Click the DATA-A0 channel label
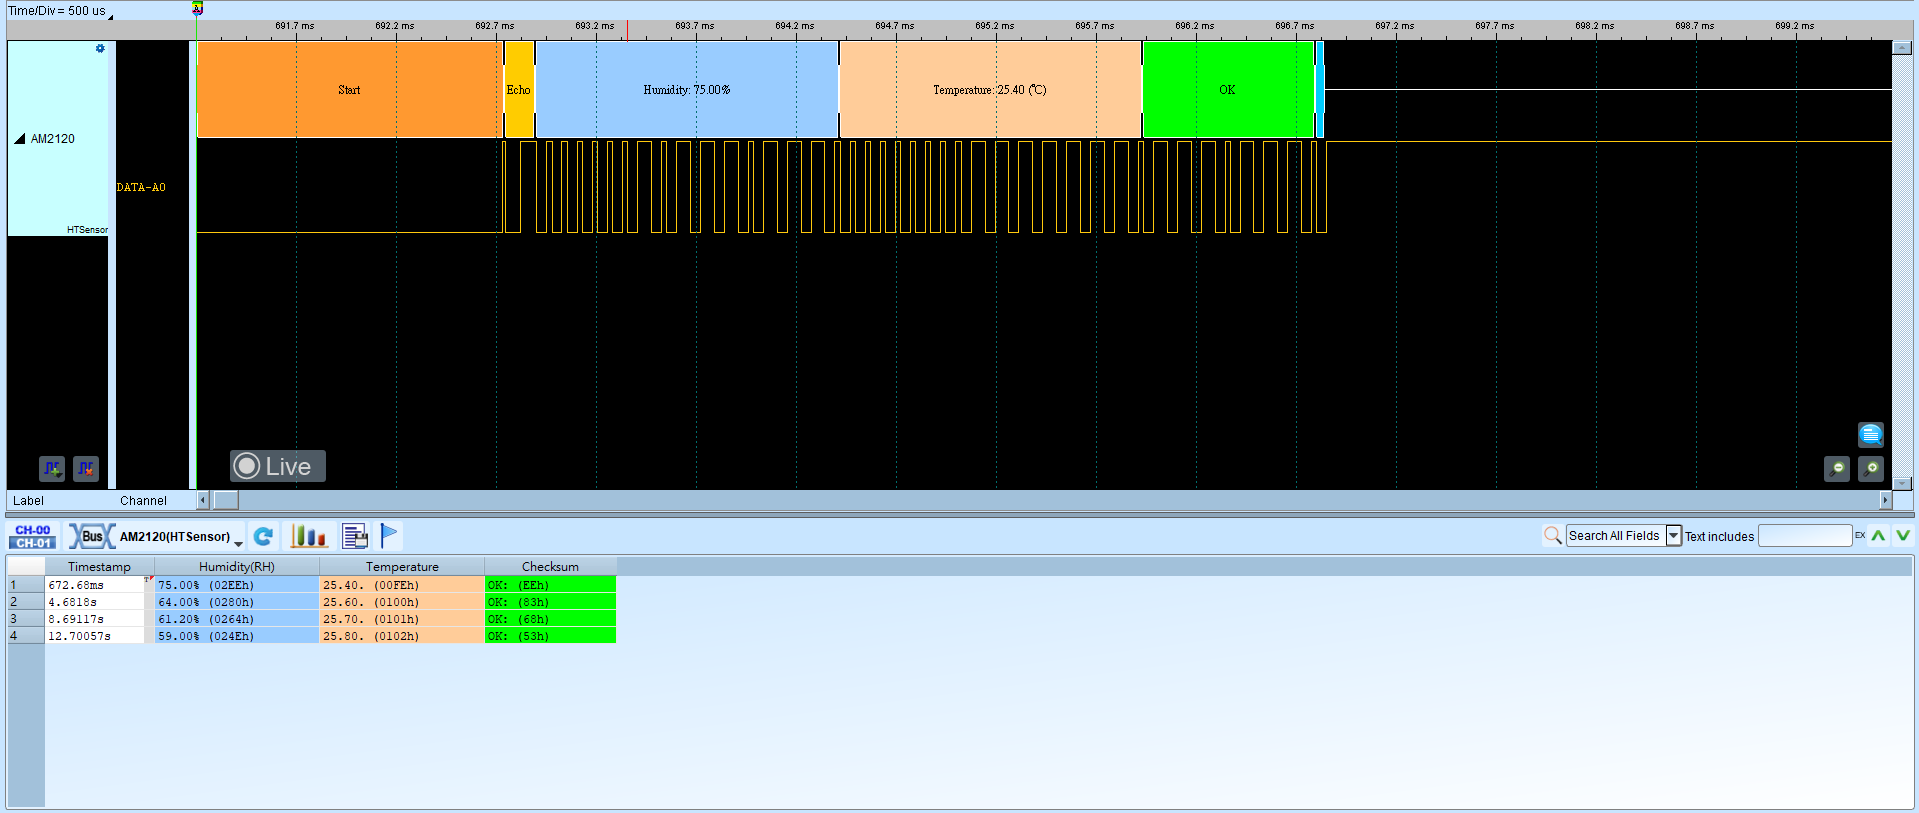 (141, 188)
